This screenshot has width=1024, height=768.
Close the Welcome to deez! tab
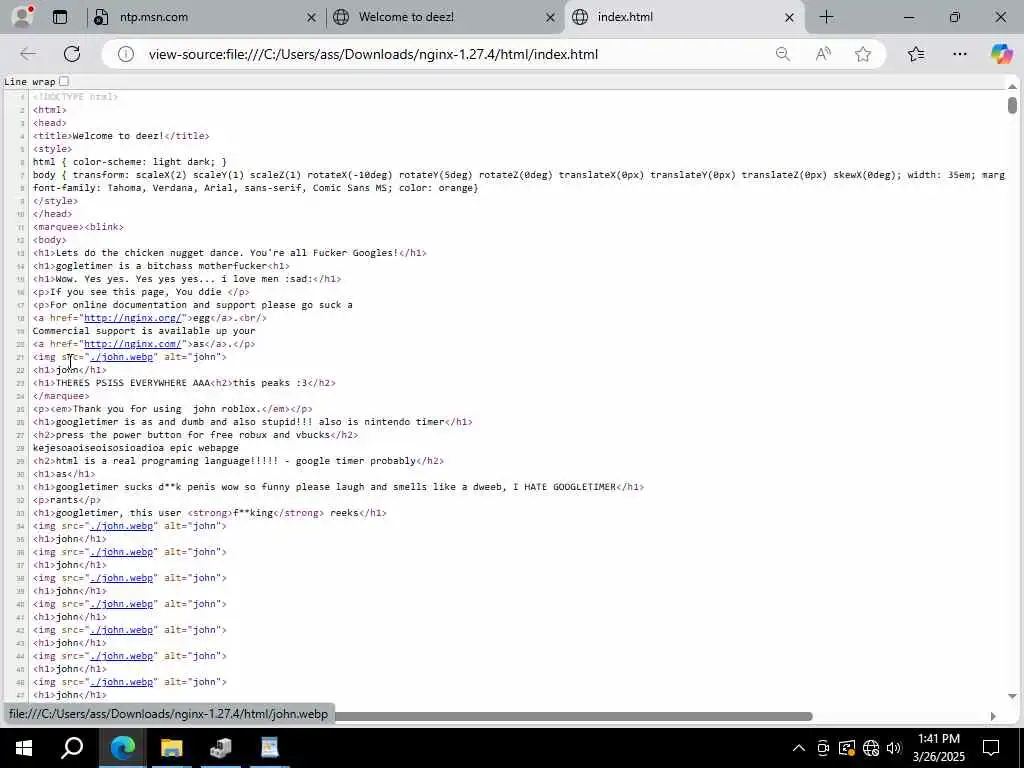(x=551, y=18)
